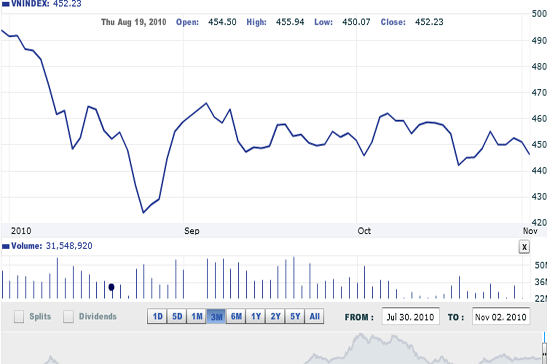Select the 2Y time range
Image resolution: width=550 pixels, height=364 pixels.
click(x=275, y=317)
